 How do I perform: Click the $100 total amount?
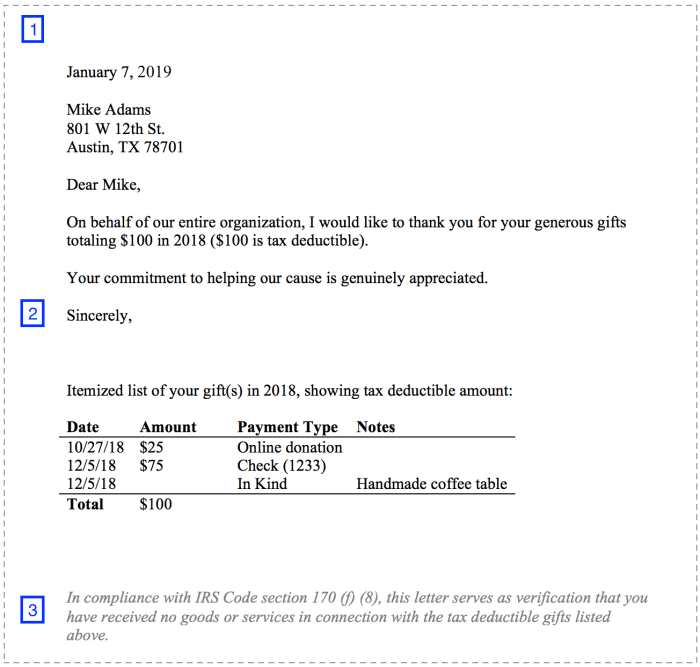pyautogui.click(x=156, y=504)
